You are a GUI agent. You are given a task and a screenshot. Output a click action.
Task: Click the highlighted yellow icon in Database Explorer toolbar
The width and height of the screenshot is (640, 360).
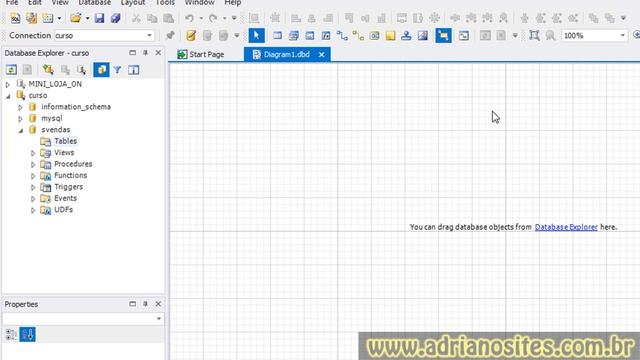click(x=101, y=70)
